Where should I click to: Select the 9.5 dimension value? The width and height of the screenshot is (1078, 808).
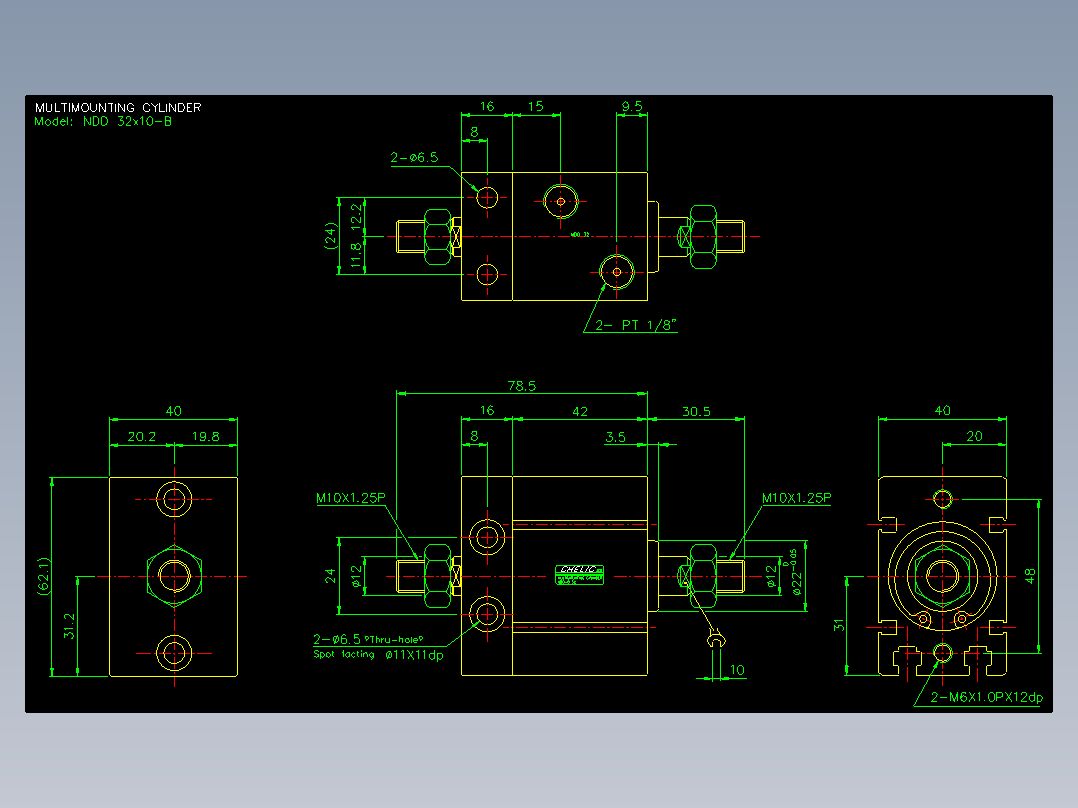pos(632,106)
